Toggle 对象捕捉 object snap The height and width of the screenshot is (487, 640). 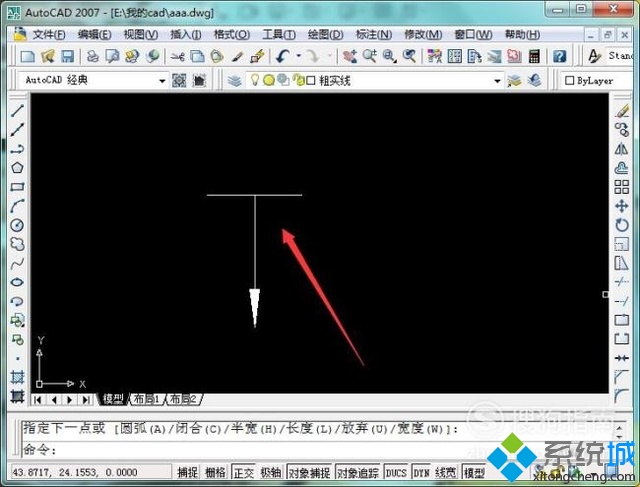(x=309, y=472)
